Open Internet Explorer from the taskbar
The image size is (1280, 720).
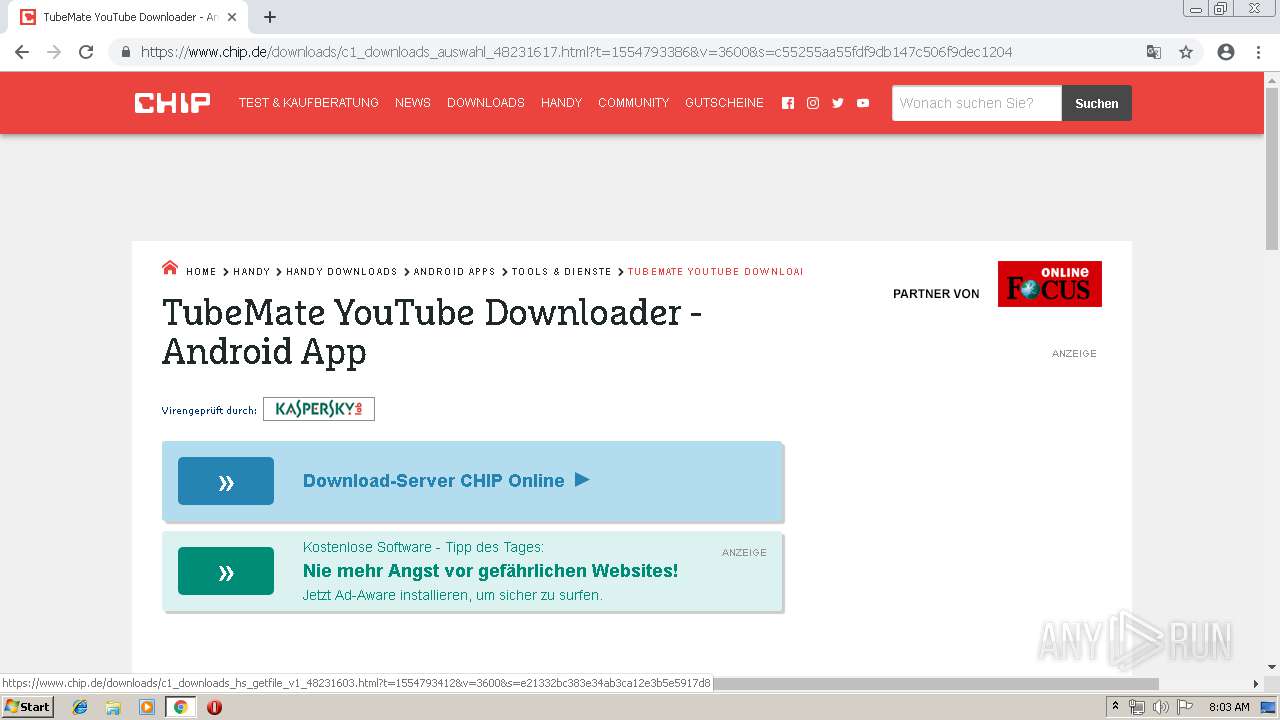[80, 707]
